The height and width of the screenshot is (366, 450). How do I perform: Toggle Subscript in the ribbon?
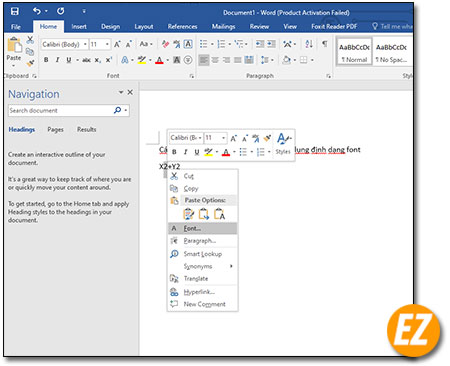(x=97, y=60)
